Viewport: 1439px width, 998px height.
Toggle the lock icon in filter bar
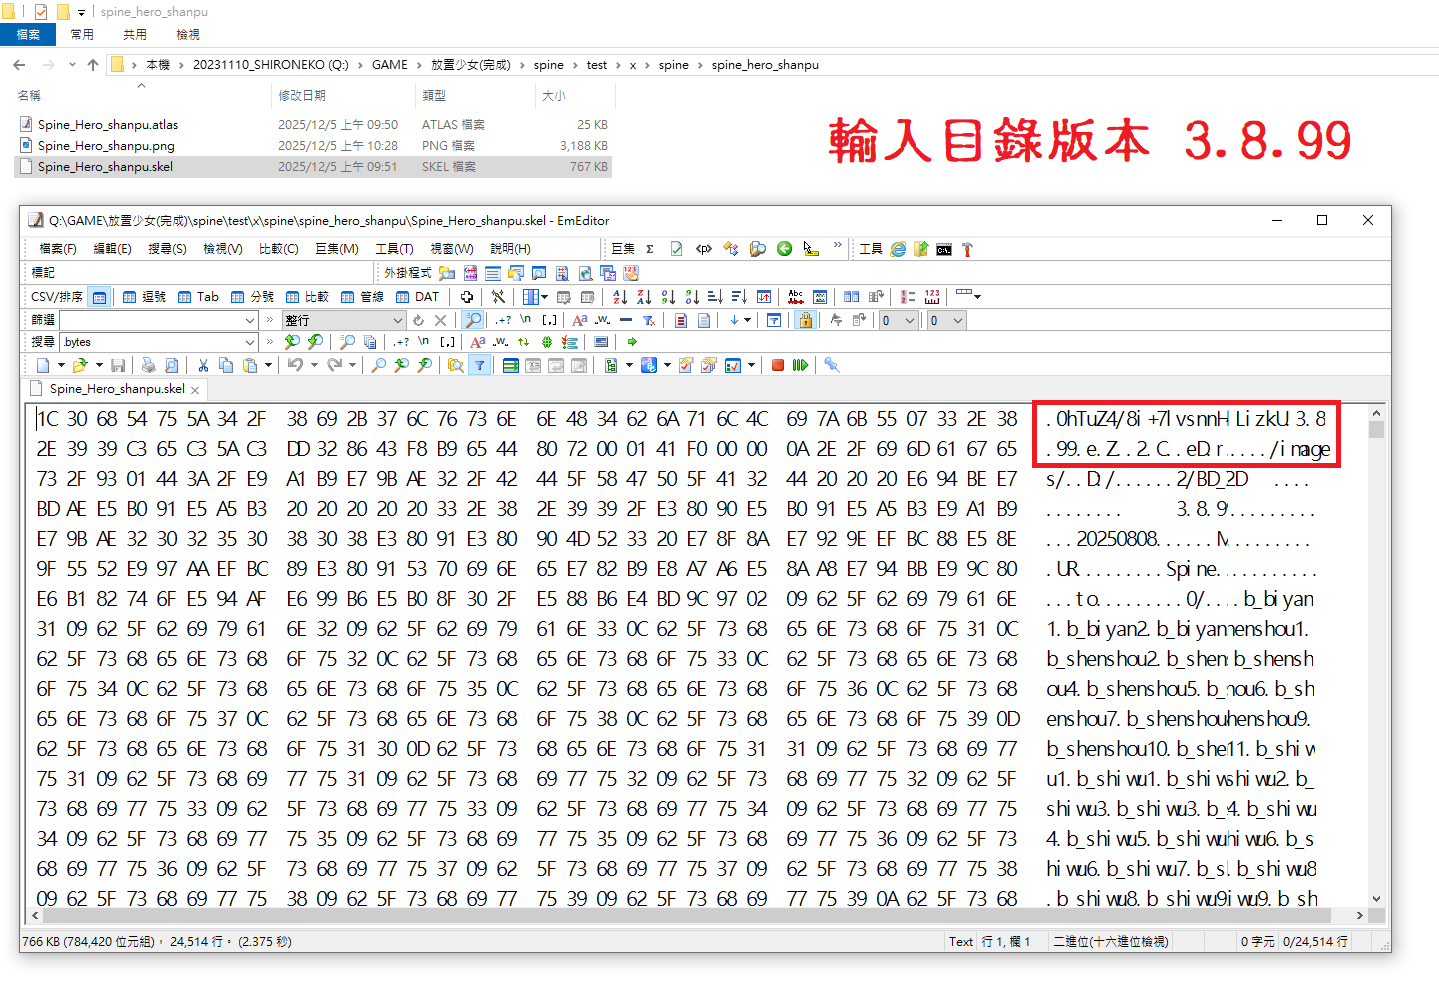pyautogui.click(x=805, y=320)
